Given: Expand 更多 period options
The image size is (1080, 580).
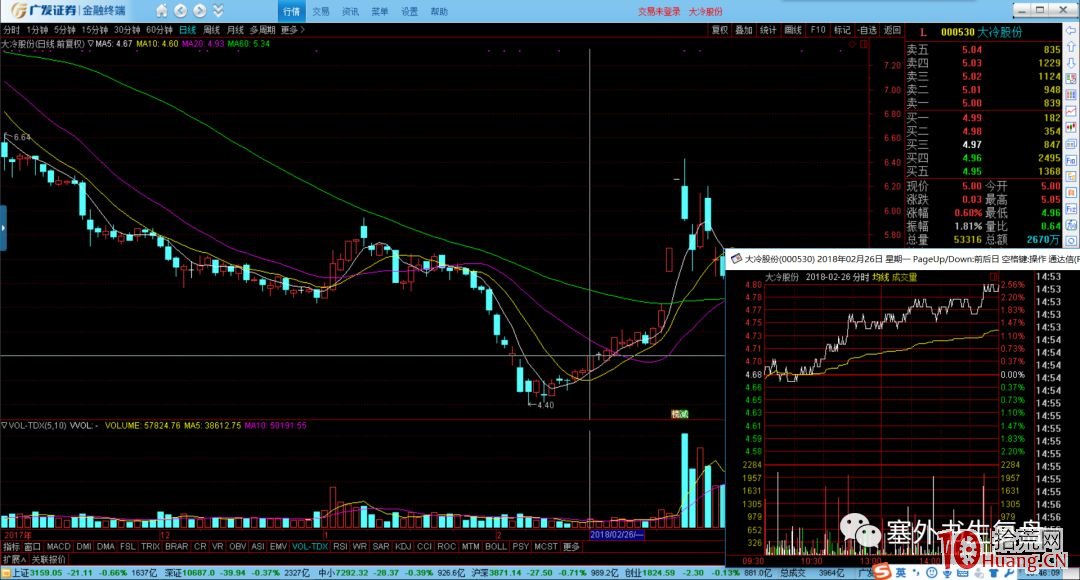Looking at the screenshot, I should tap(292, 30).
